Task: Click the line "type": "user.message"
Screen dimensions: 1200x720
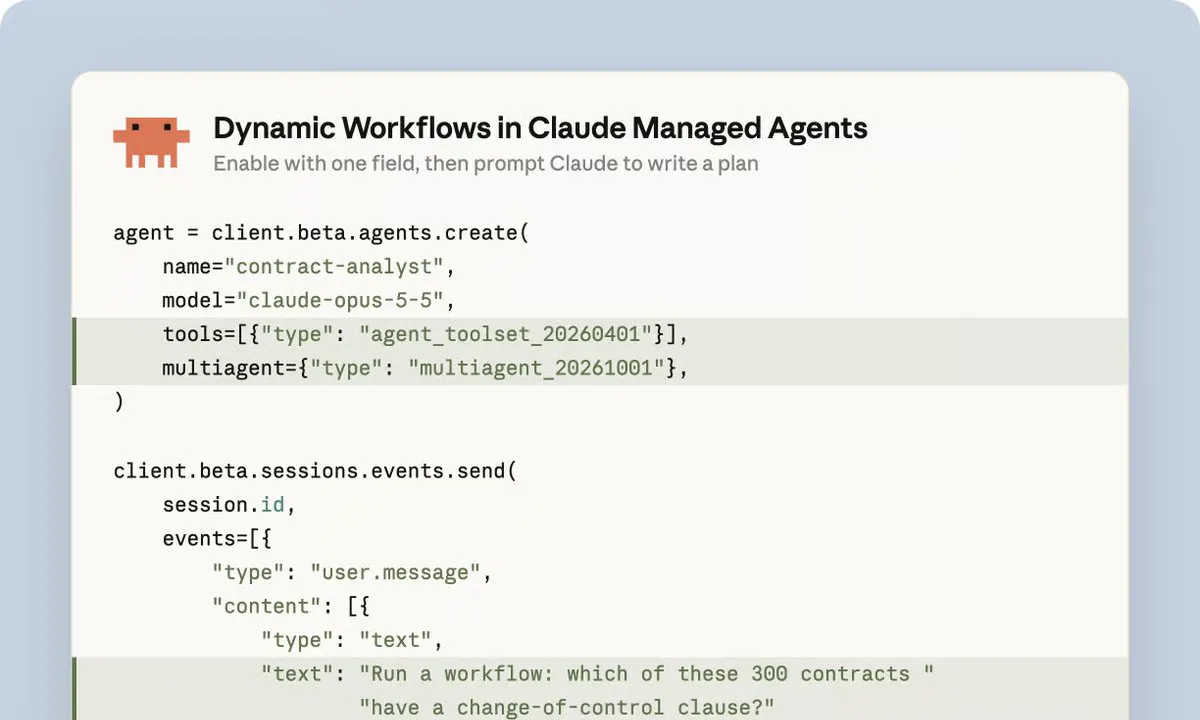Action: 352,573
